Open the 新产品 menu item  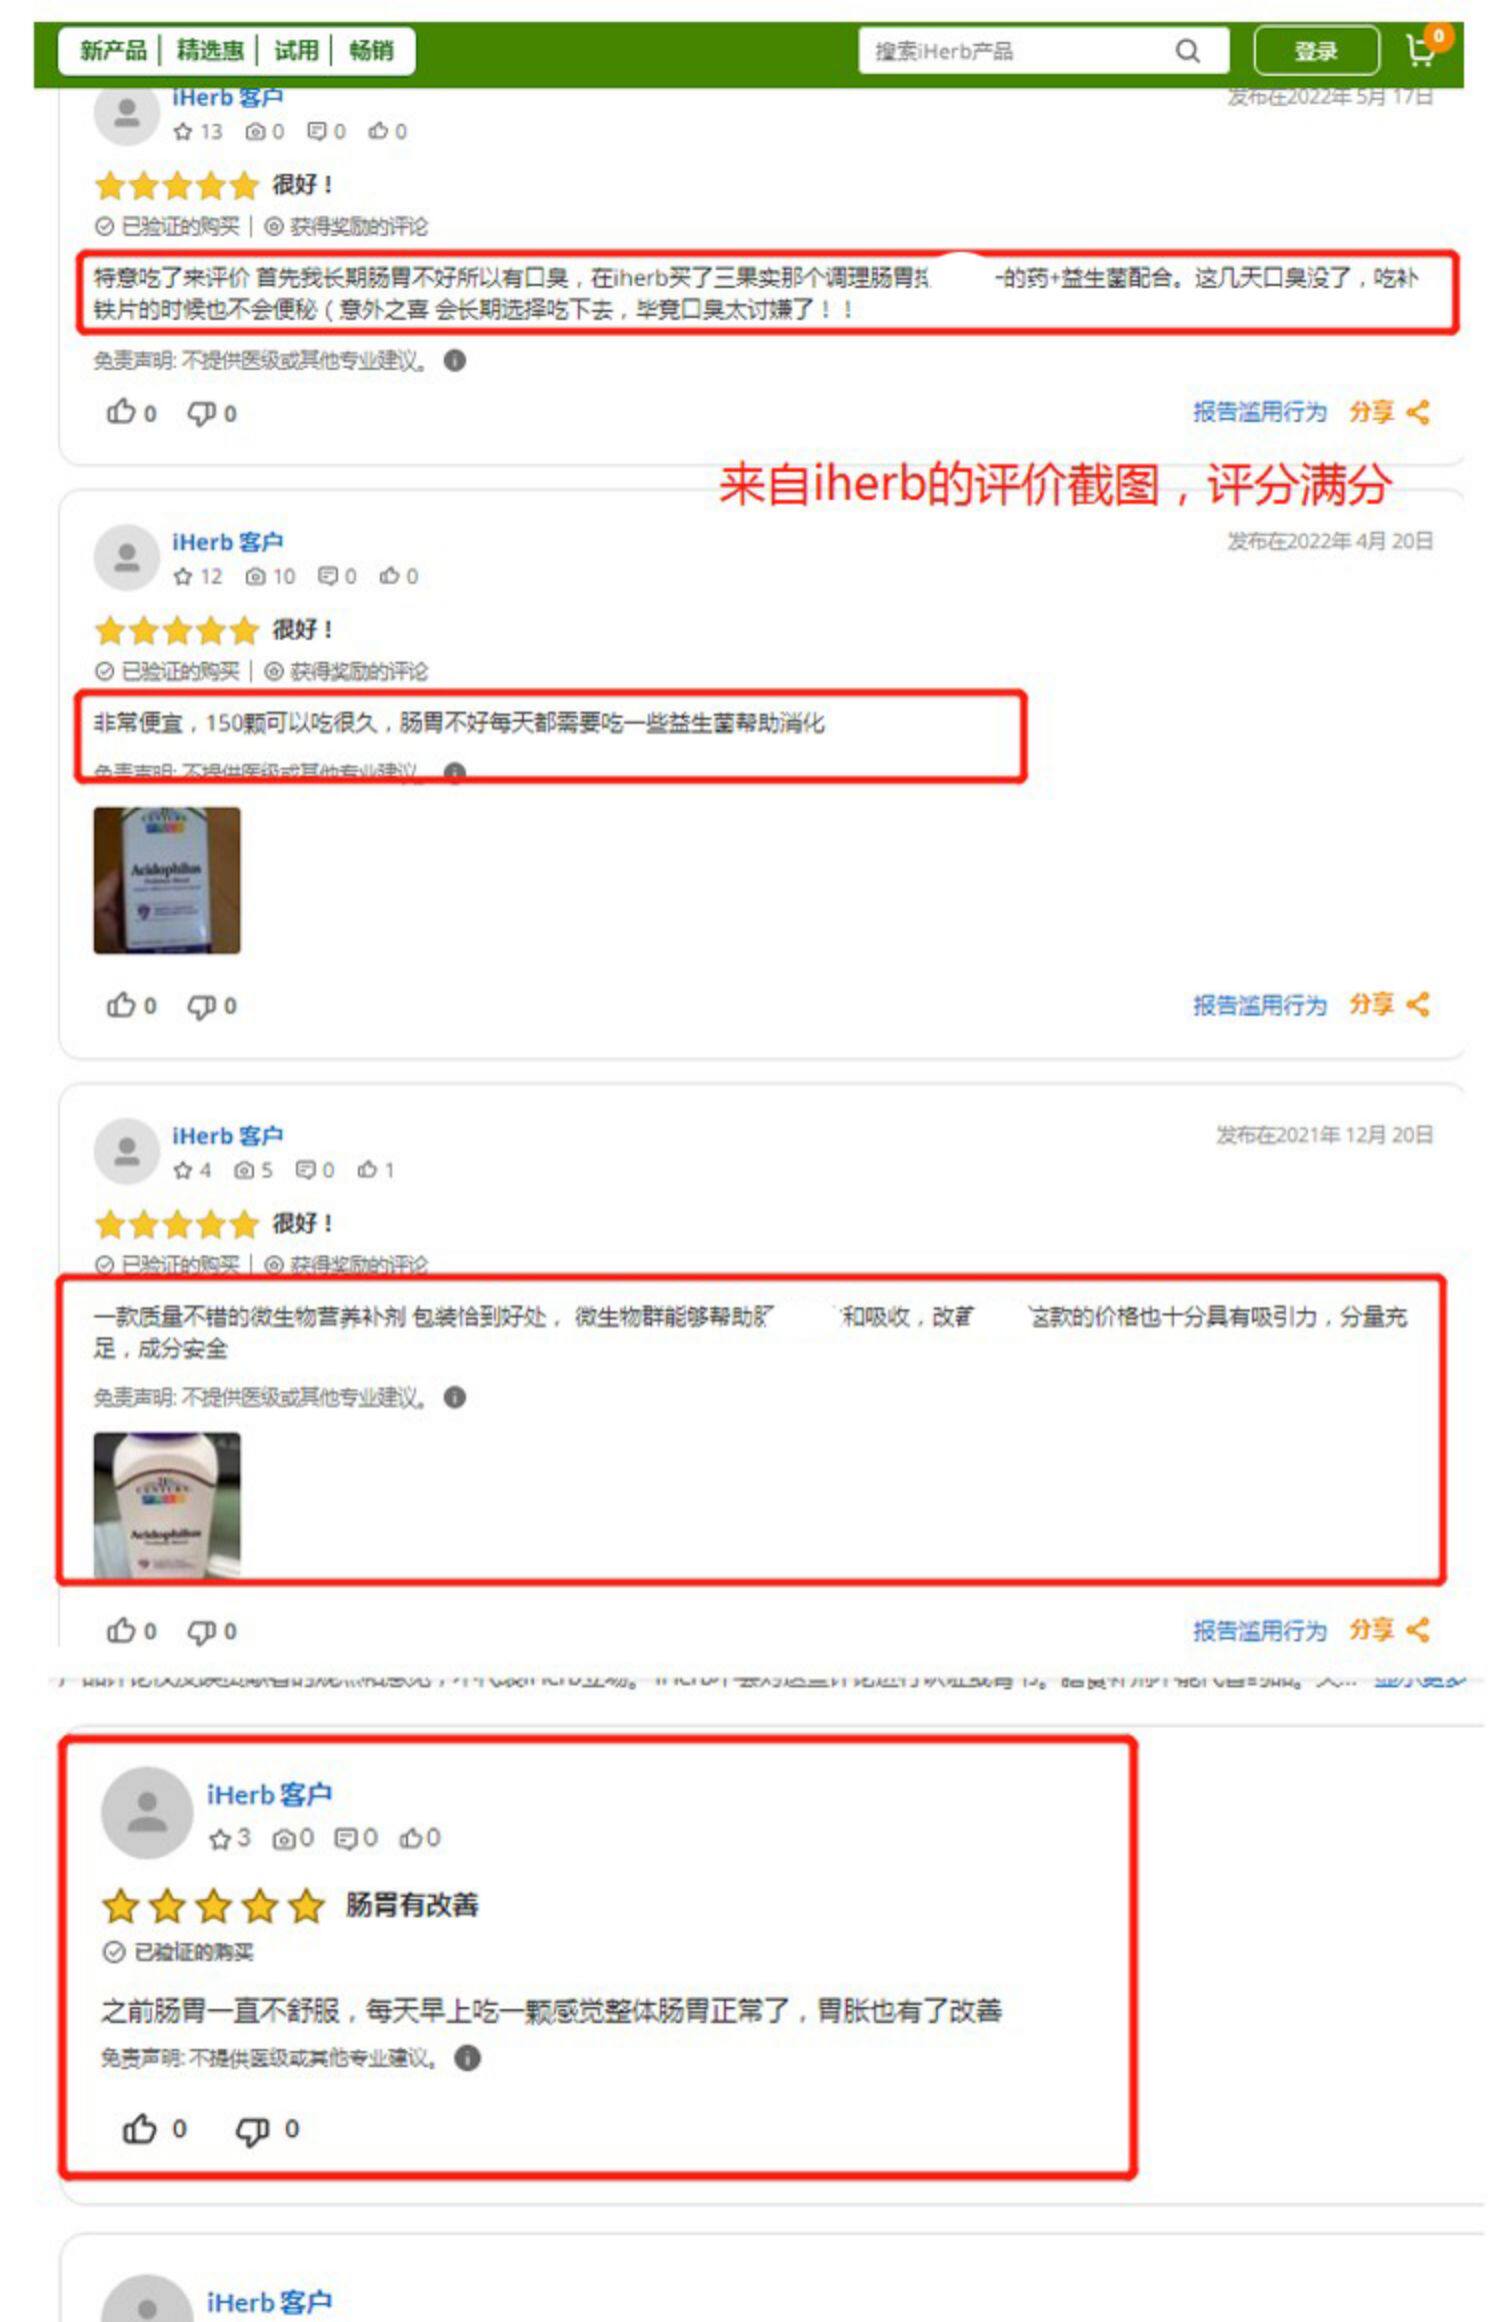113,50
